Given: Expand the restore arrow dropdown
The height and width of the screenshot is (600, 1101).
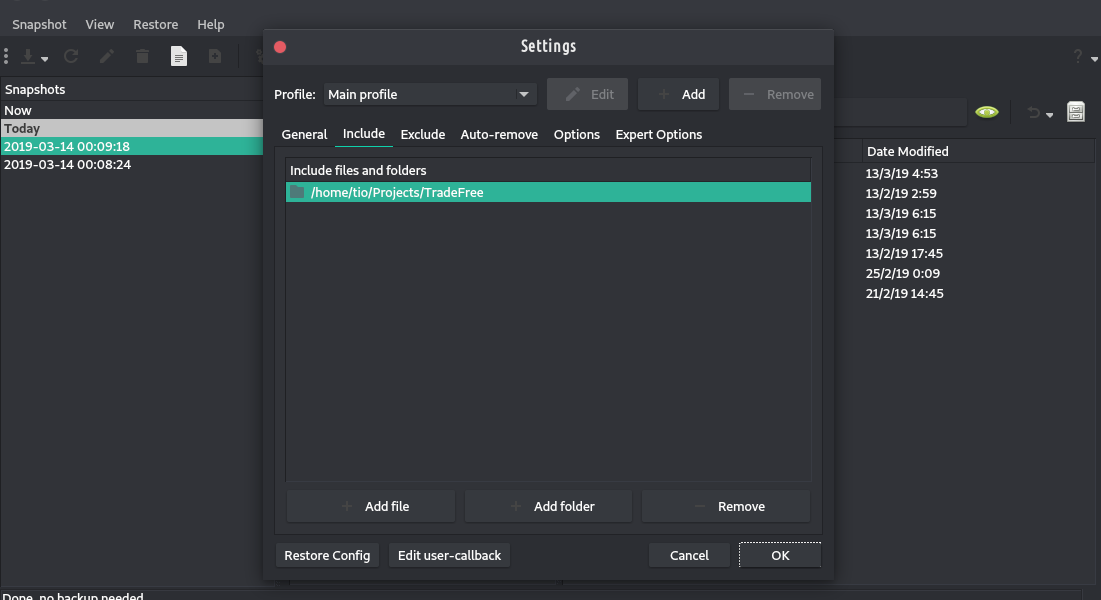Looking at the screenshot, I should tap(1049, 114).
